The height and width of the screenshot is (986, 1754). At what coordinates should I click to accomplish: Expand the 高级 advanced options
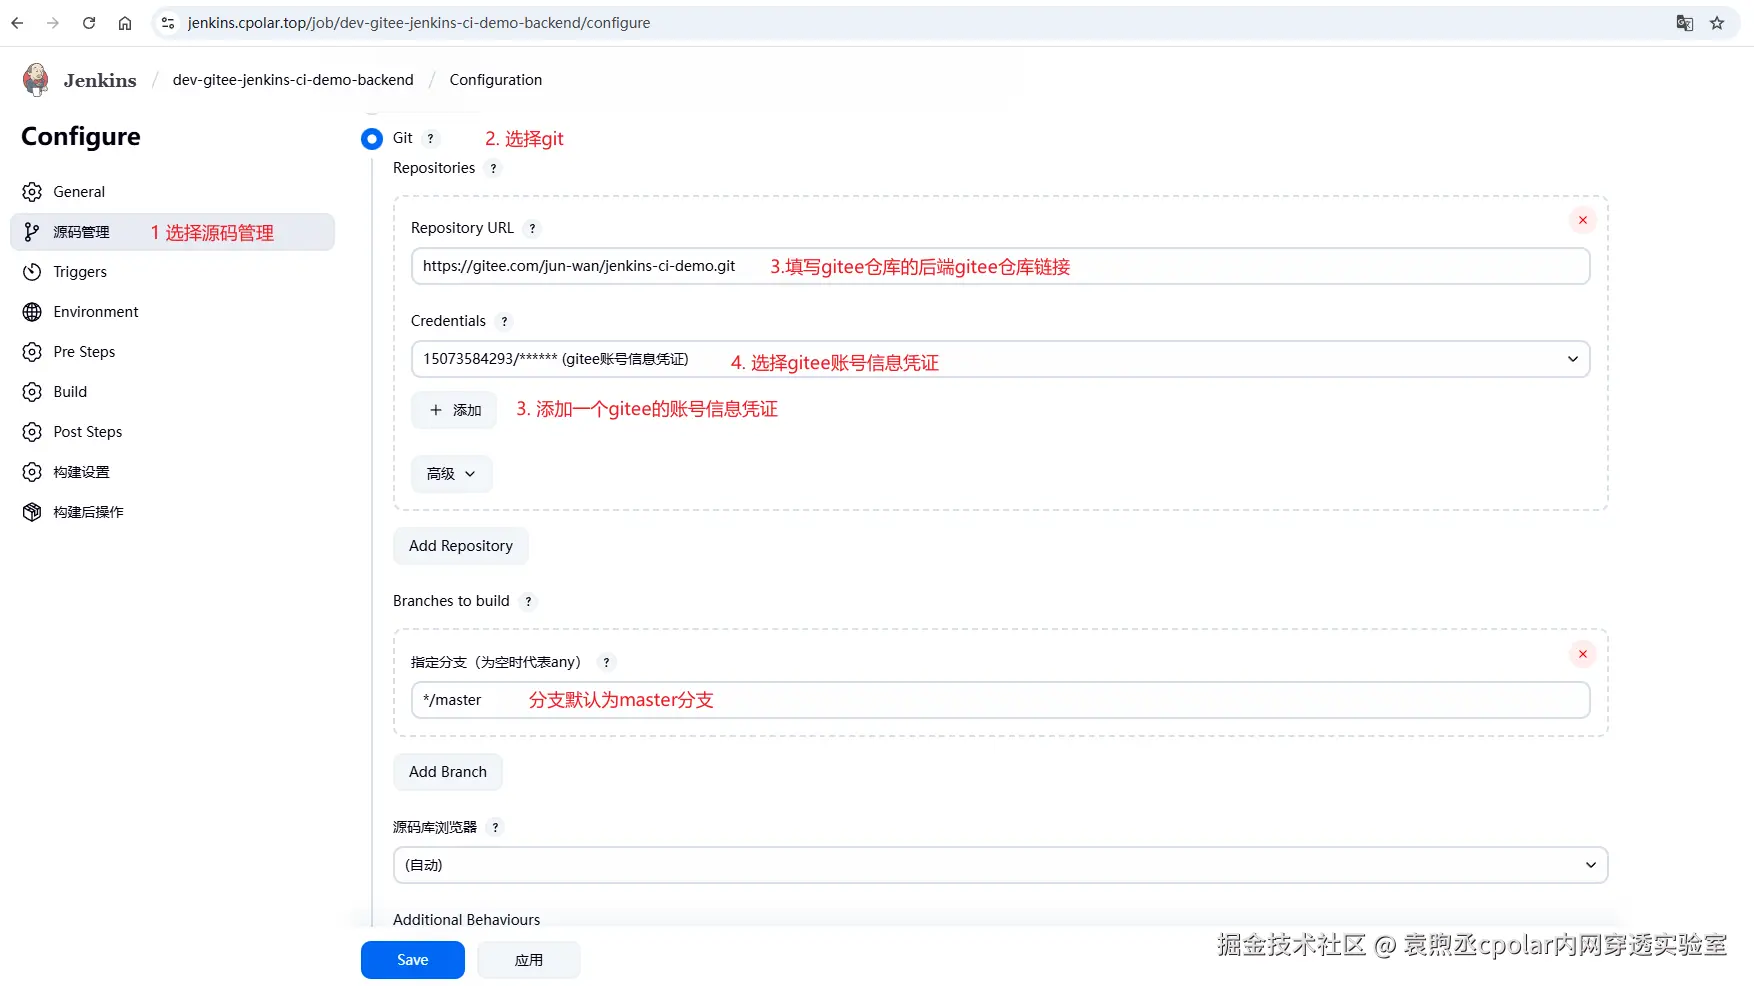tap(451, 474)
